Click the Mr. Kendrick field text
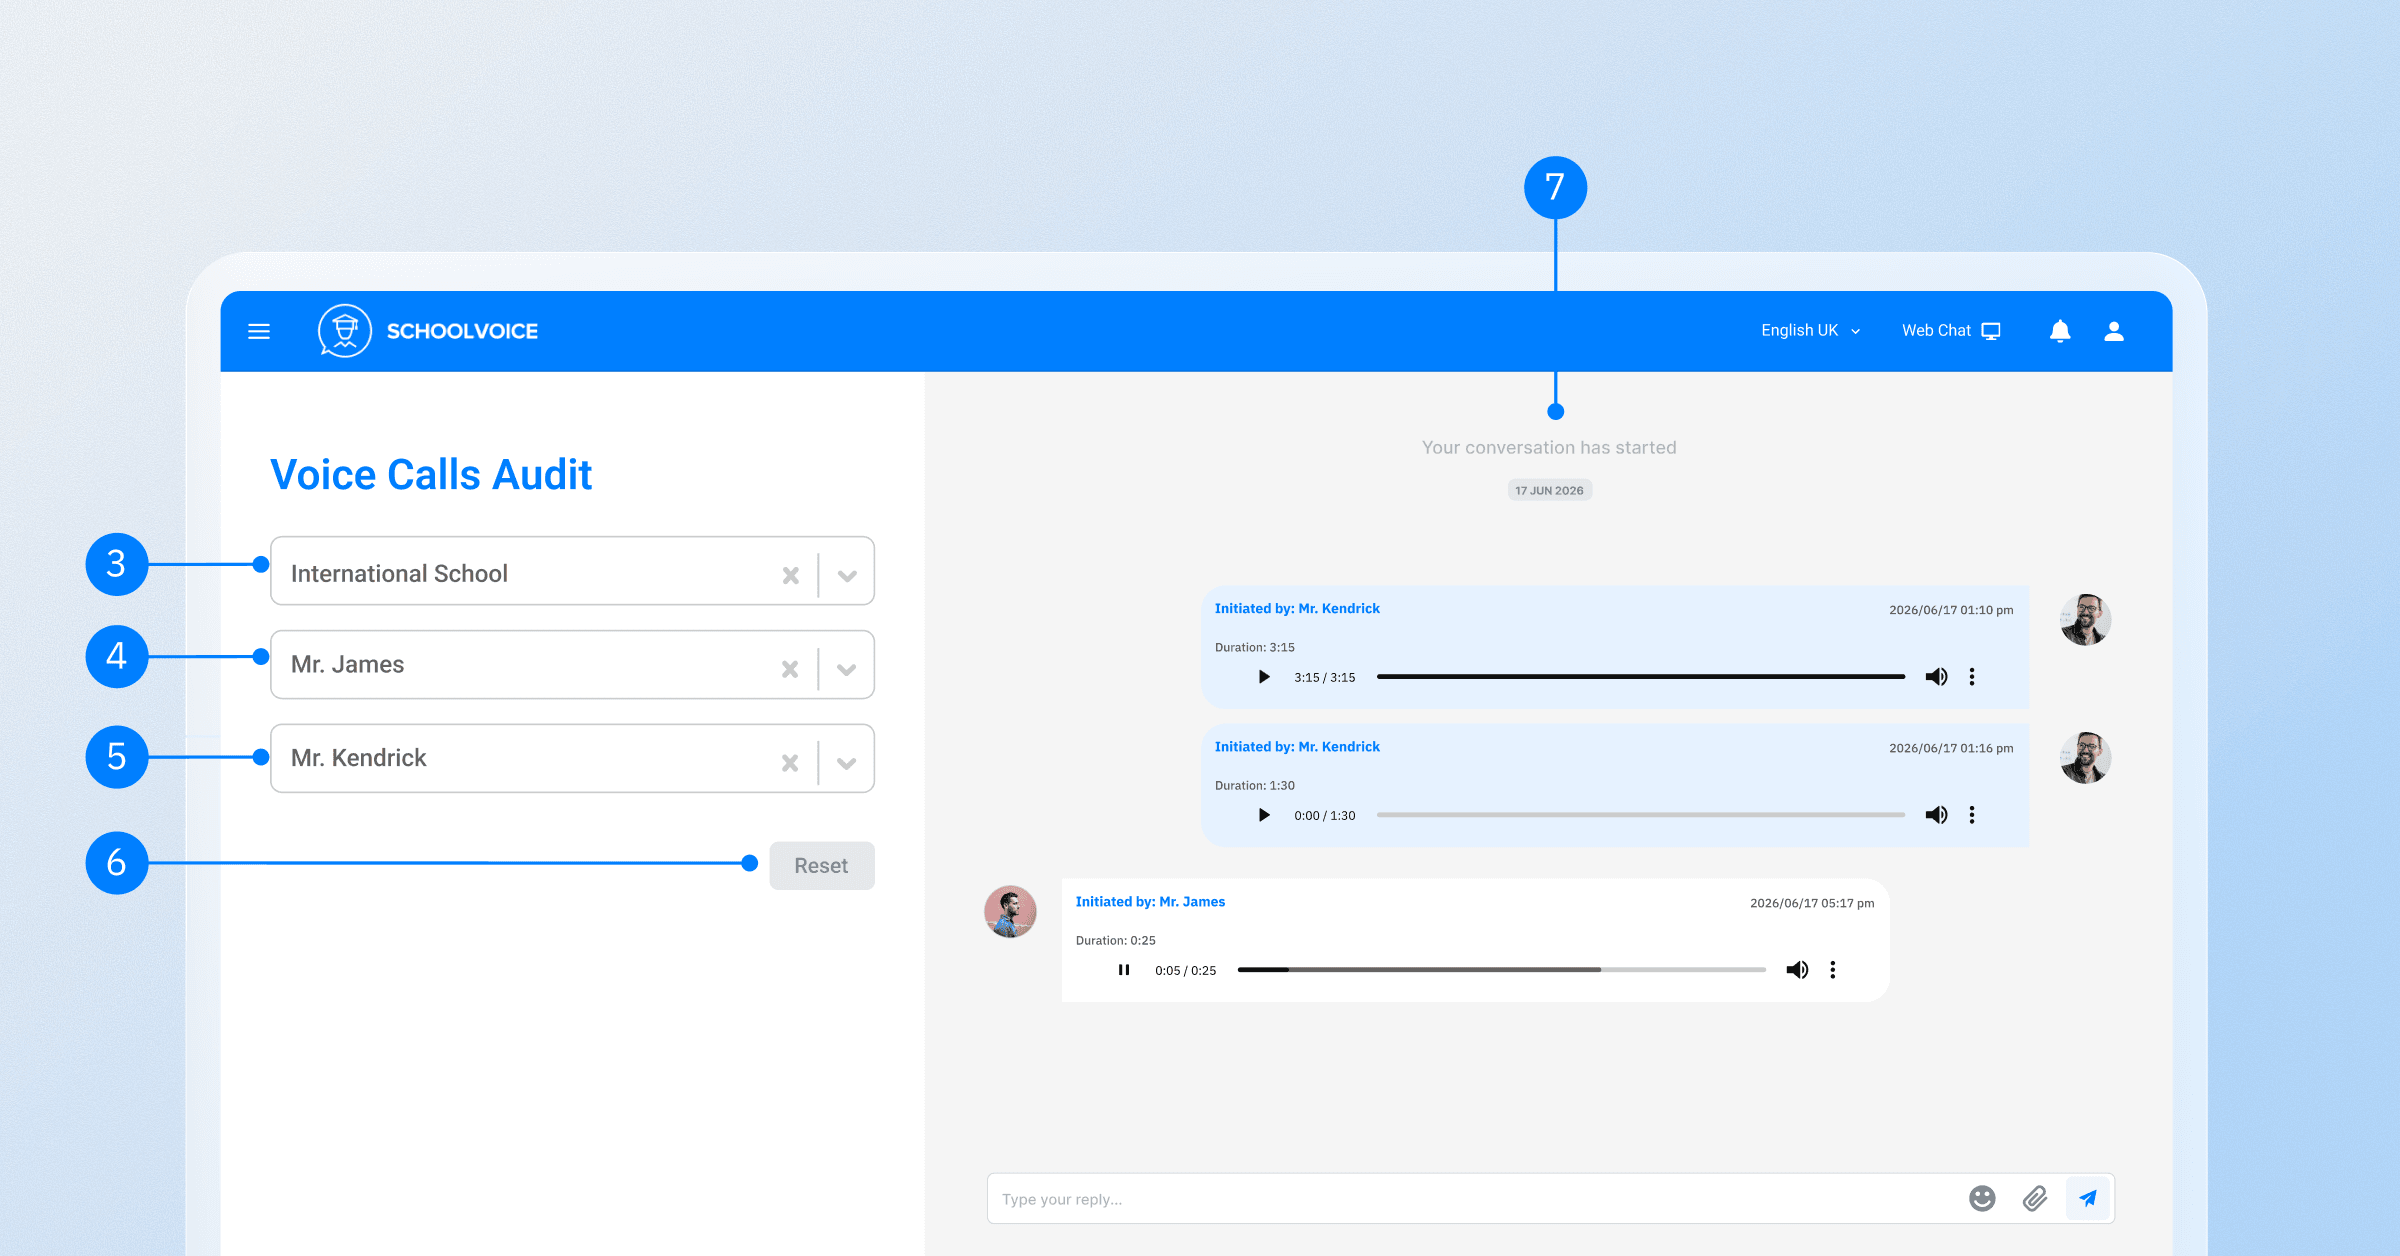This screenshot has width=2400, height=1256. click(358, 758)
